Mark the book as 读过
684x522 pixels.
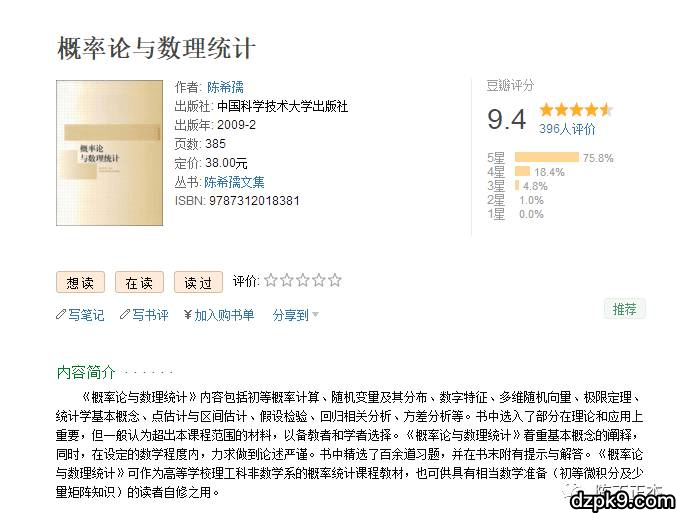click(198, 283)
